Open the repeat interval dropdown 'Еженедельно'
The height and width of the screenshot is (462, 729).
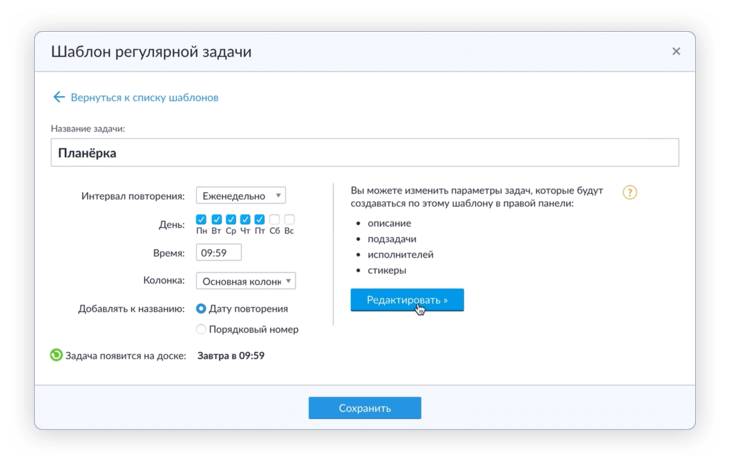240,196
